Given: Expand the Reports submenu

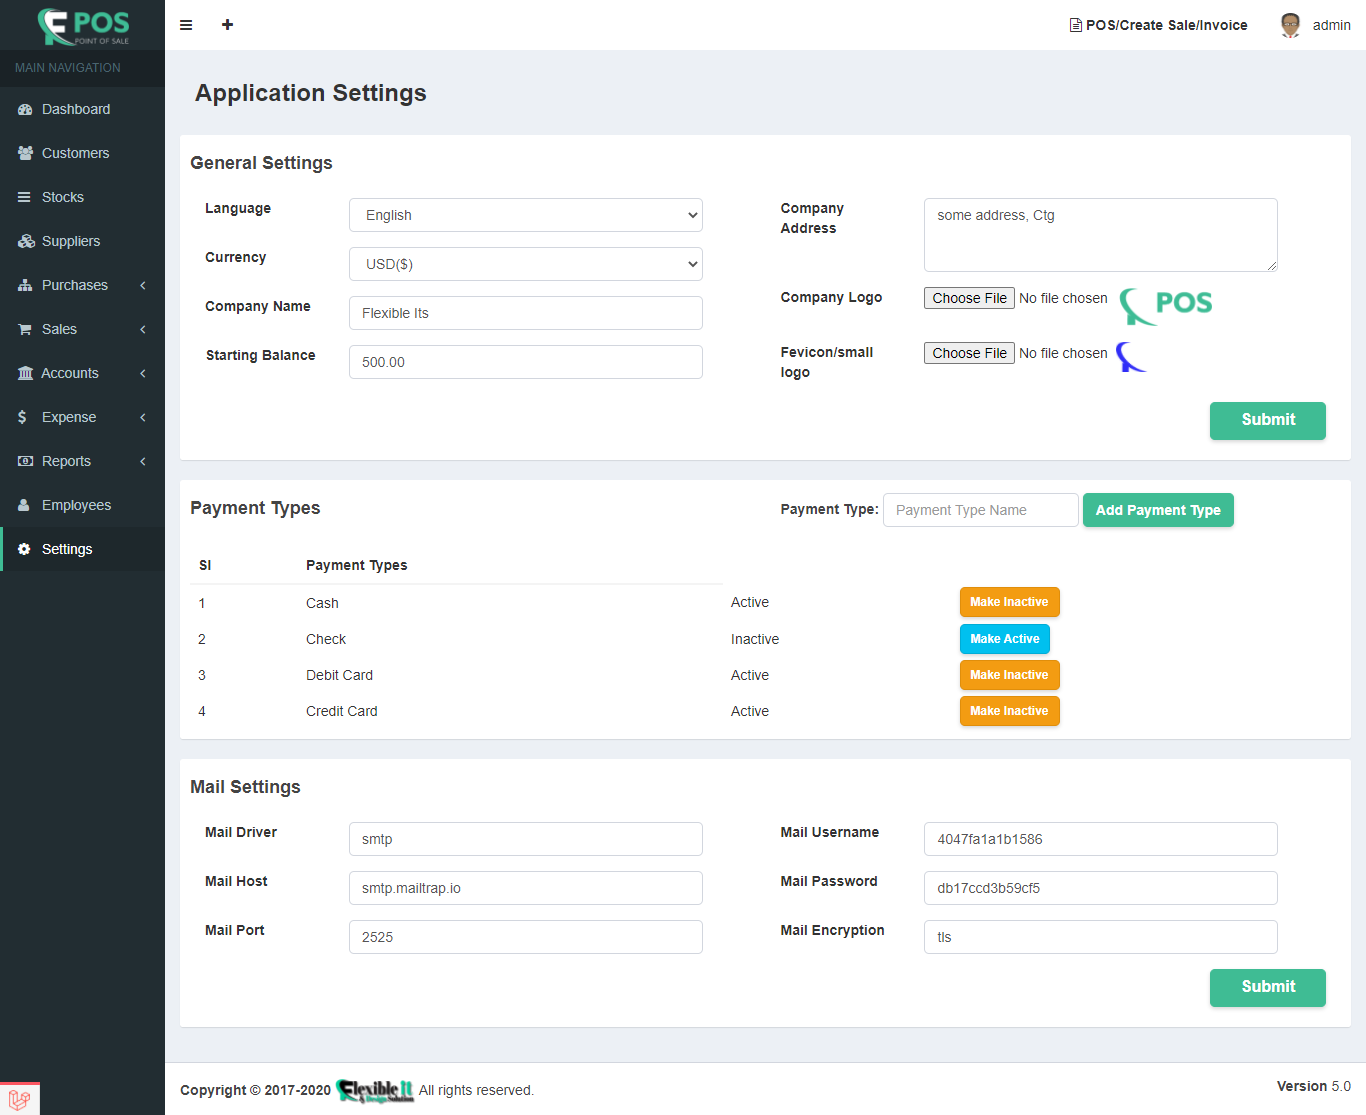Looking at the screenshot, I should 66,461.
